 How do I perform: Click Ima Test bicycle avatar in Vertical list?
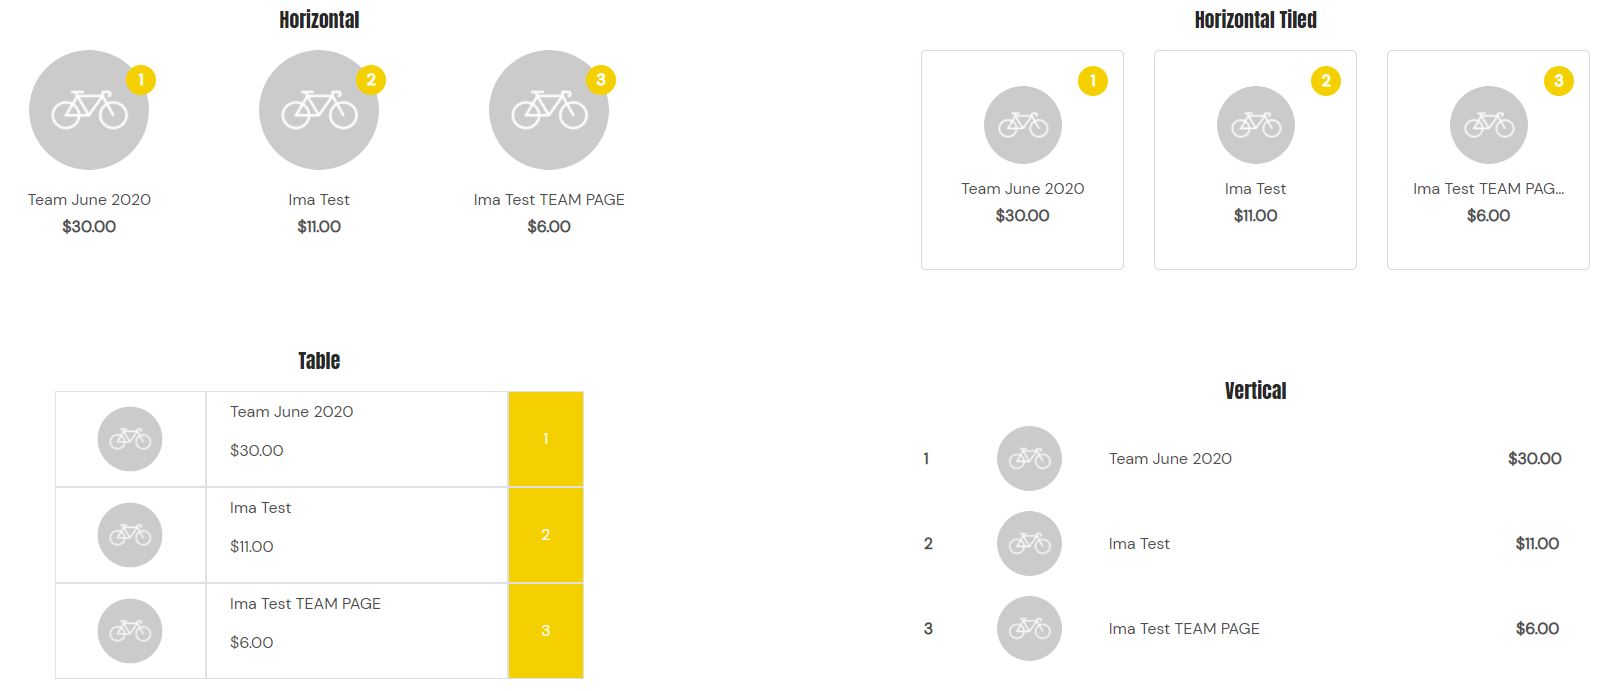point(1029,544)
